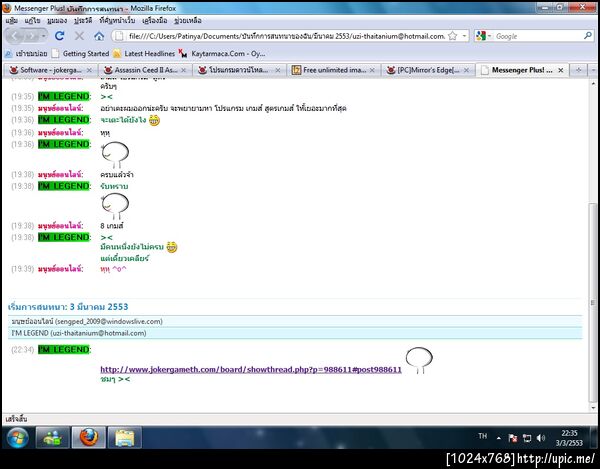This screenshot has height=469, width=600.
Task: Reload the current page
Action: tap(59, 36)
